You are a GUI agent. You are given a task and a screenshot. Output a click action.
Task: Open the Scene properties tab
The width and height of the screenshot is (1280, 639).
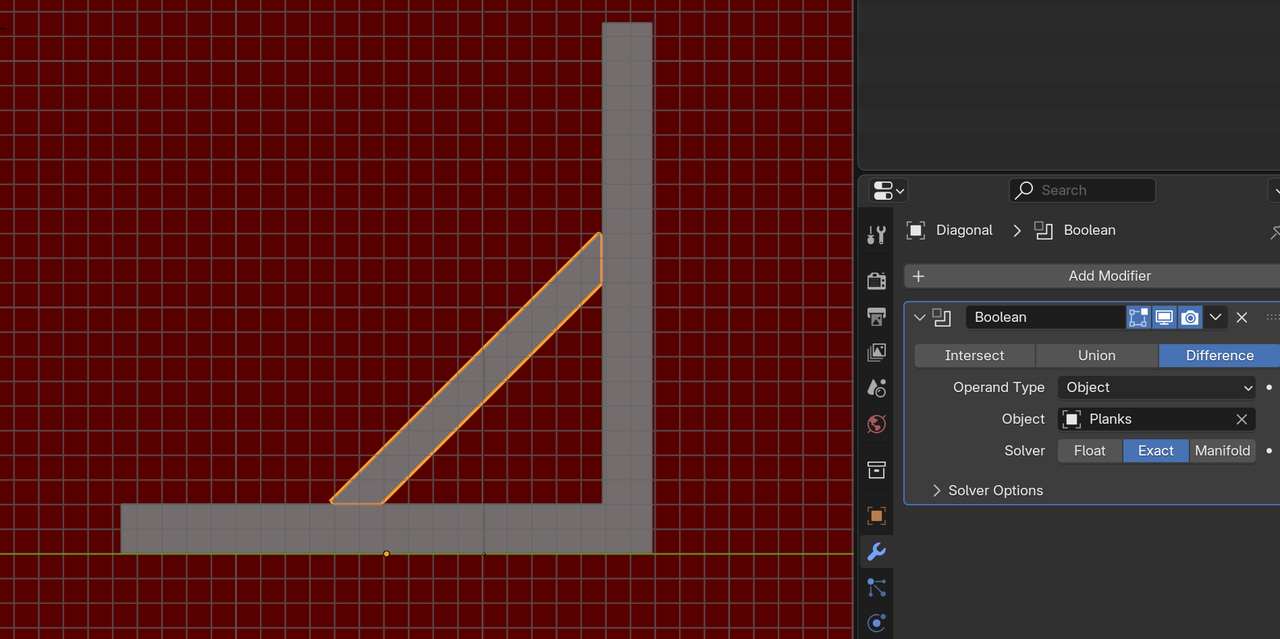point(876,388)
